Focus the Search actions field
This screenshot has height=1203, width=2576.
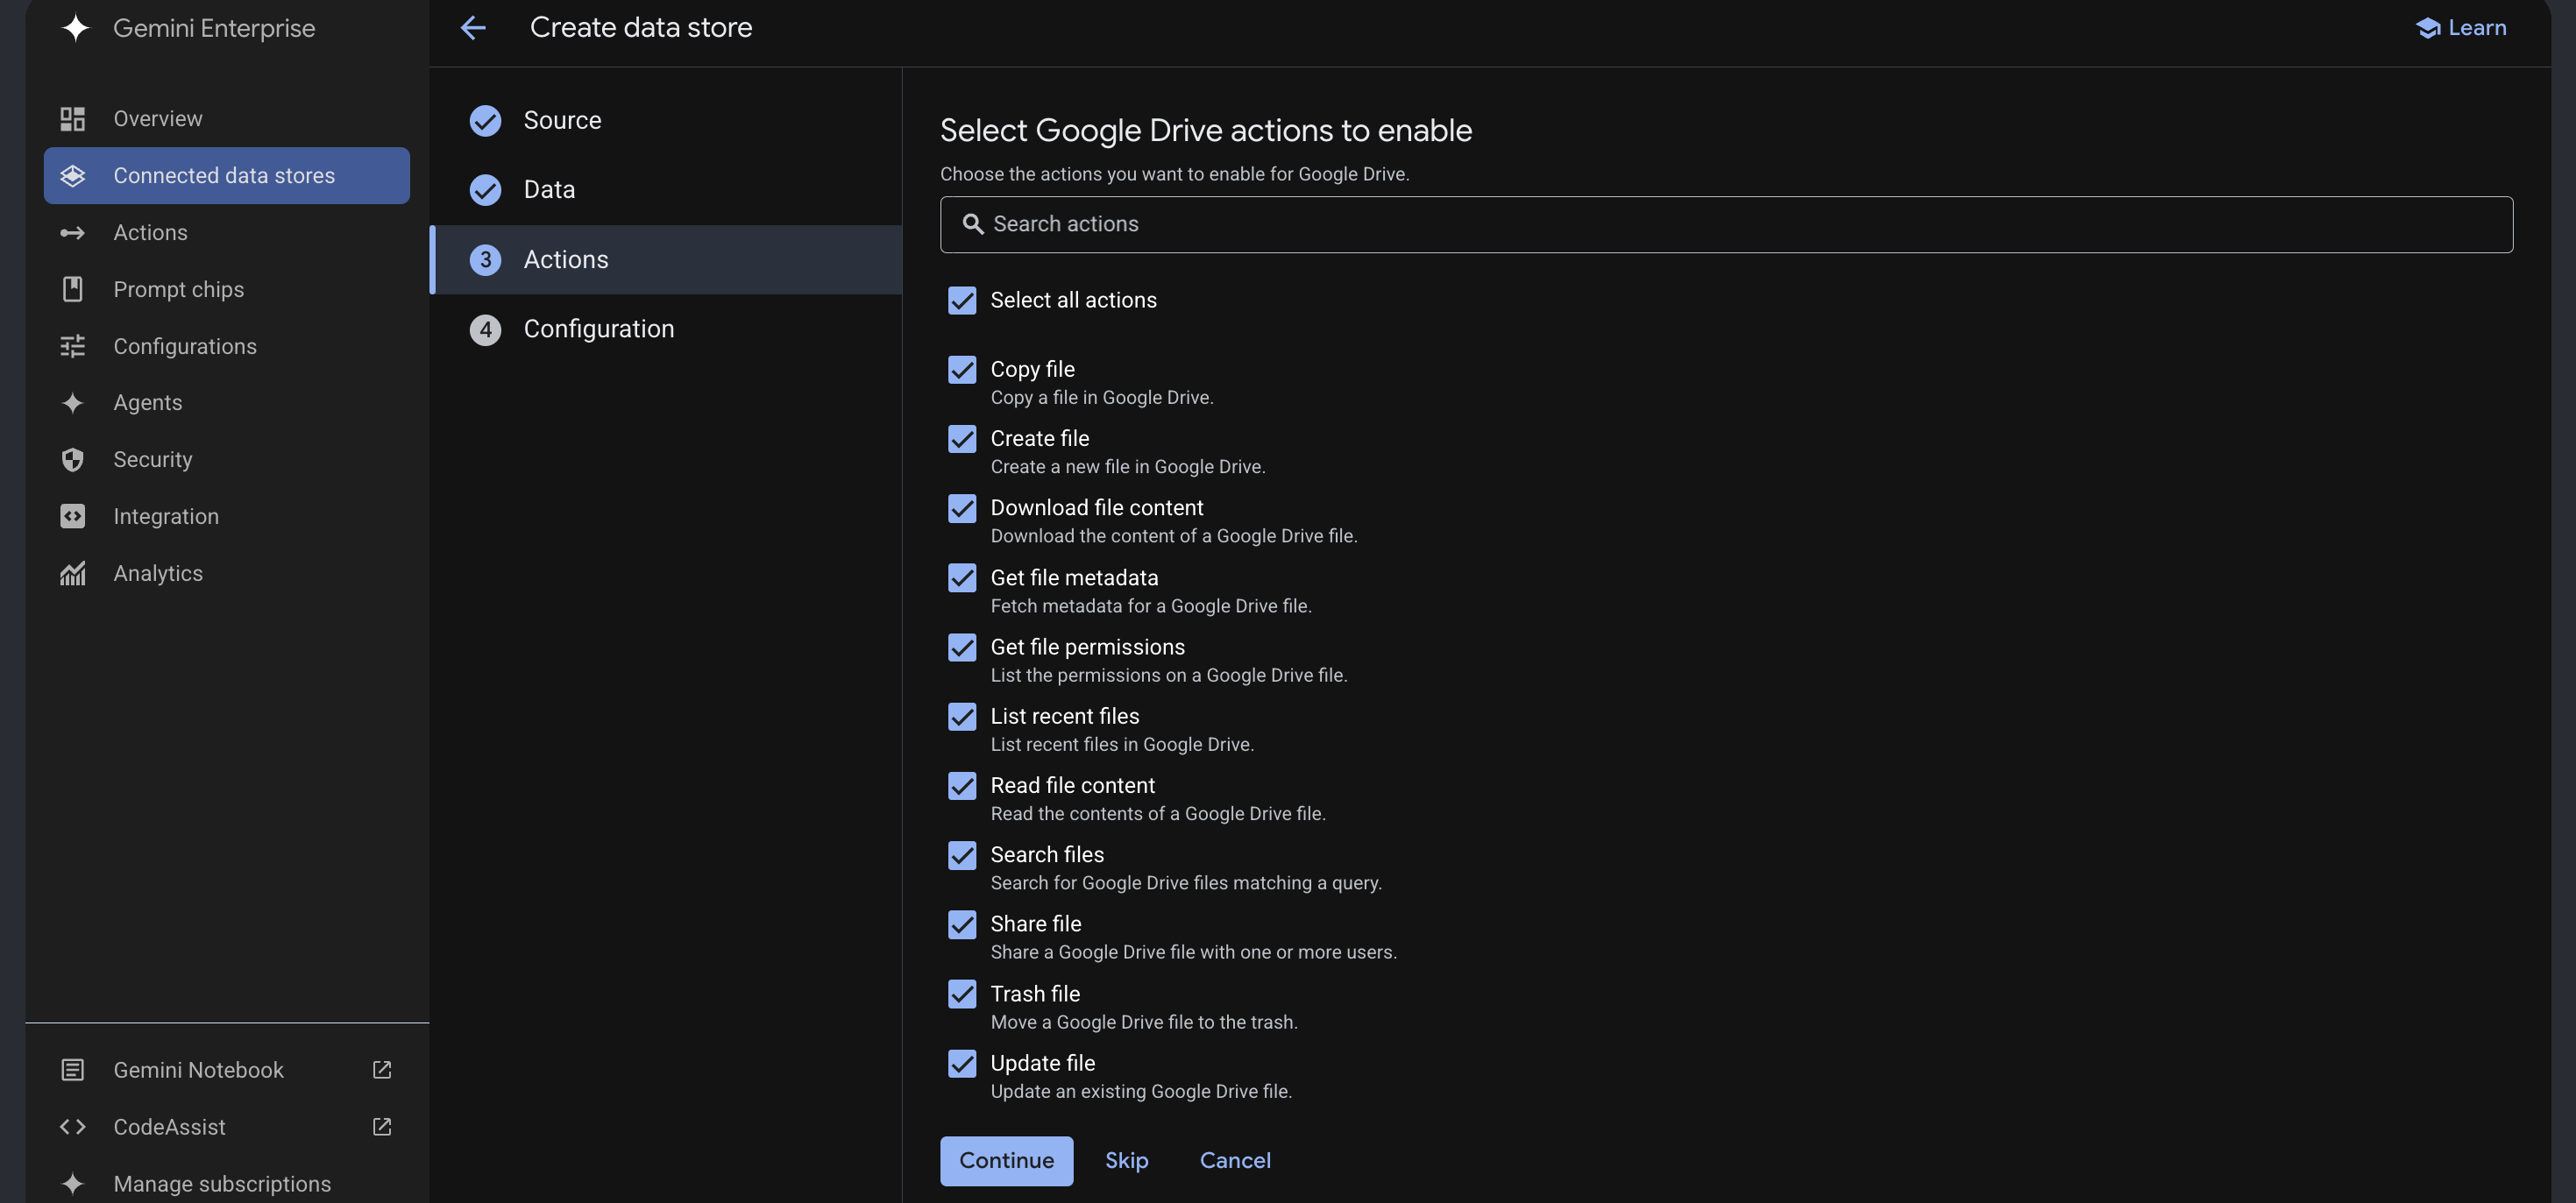(1726, 224)
